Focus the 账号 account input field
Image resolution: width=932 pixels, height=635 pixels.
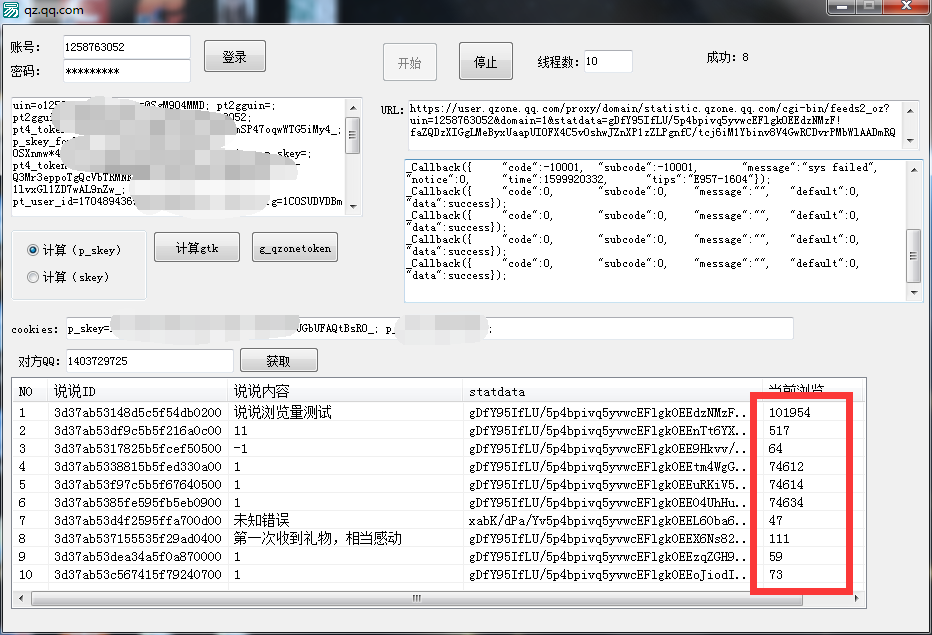pyautogui.click(x=127, y=47)
